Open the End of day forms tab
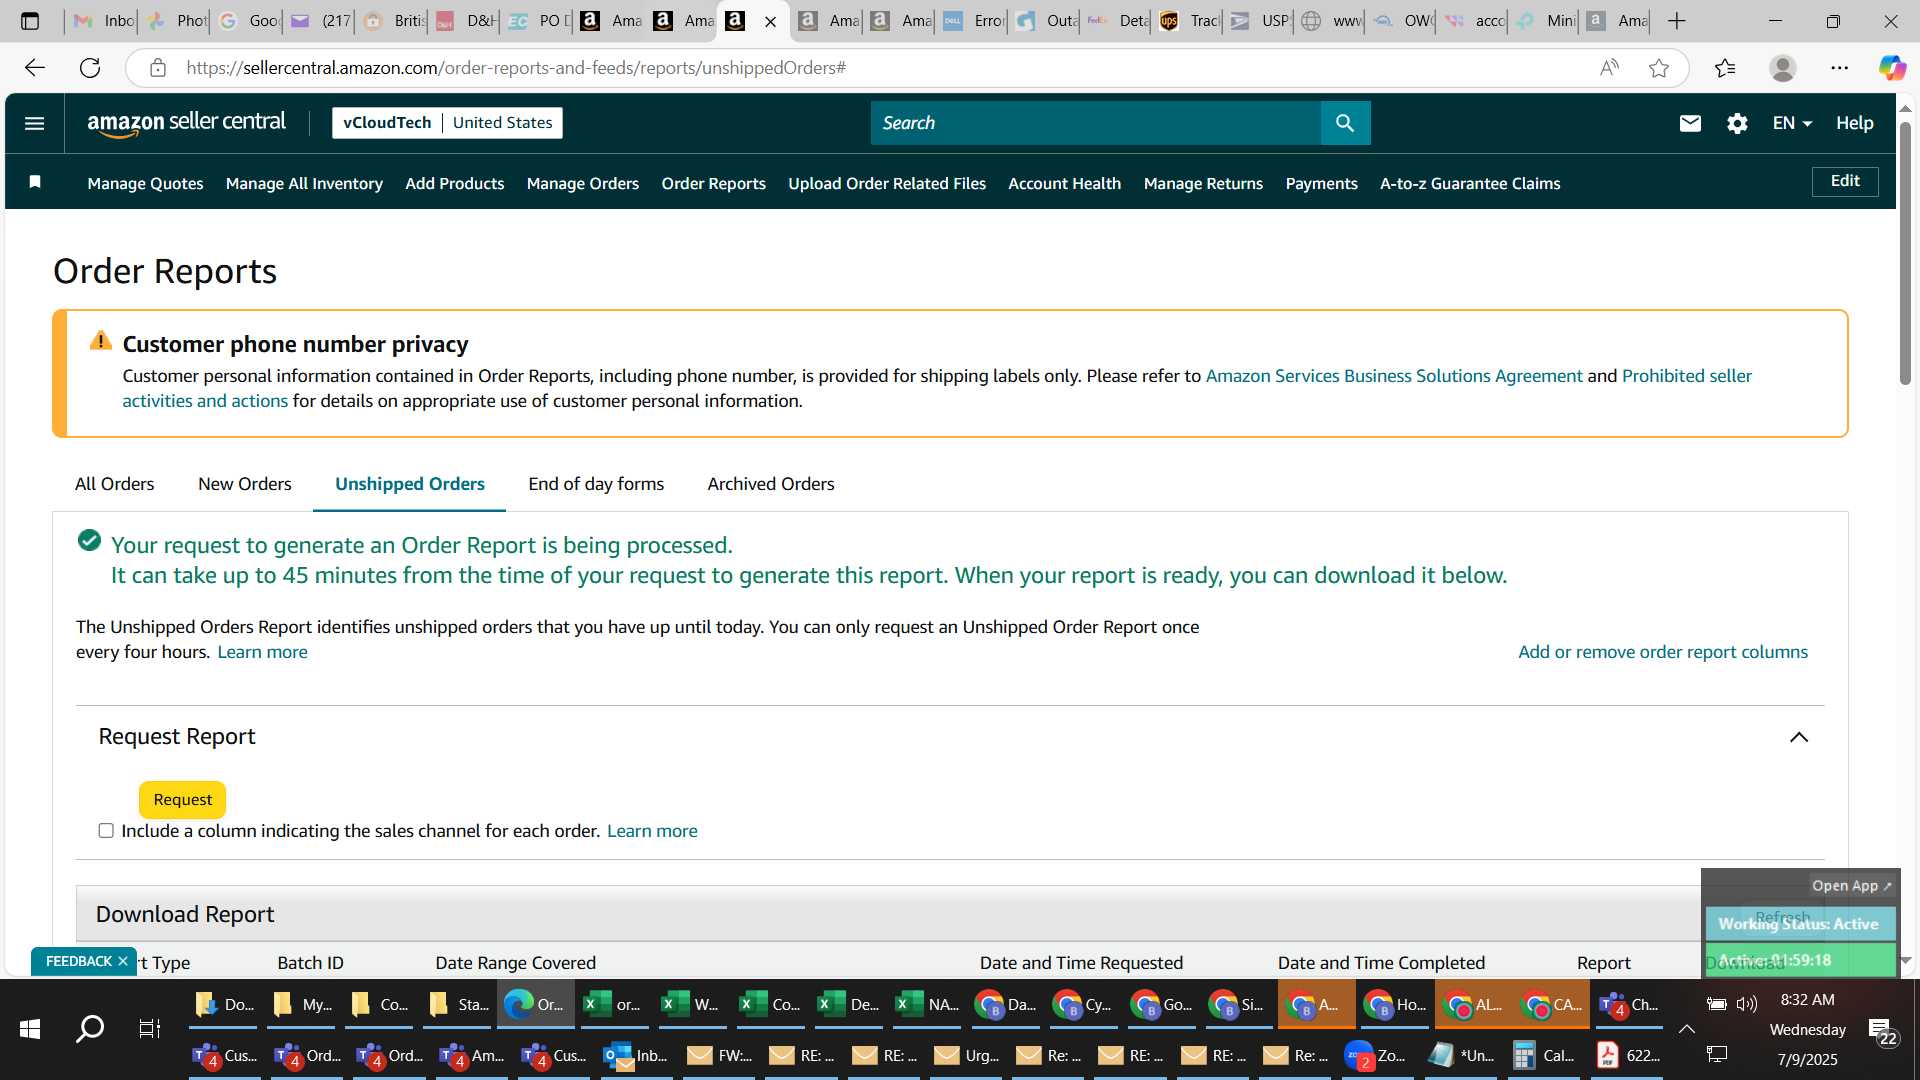The image size is (1920, 1080). pos(596,484)
